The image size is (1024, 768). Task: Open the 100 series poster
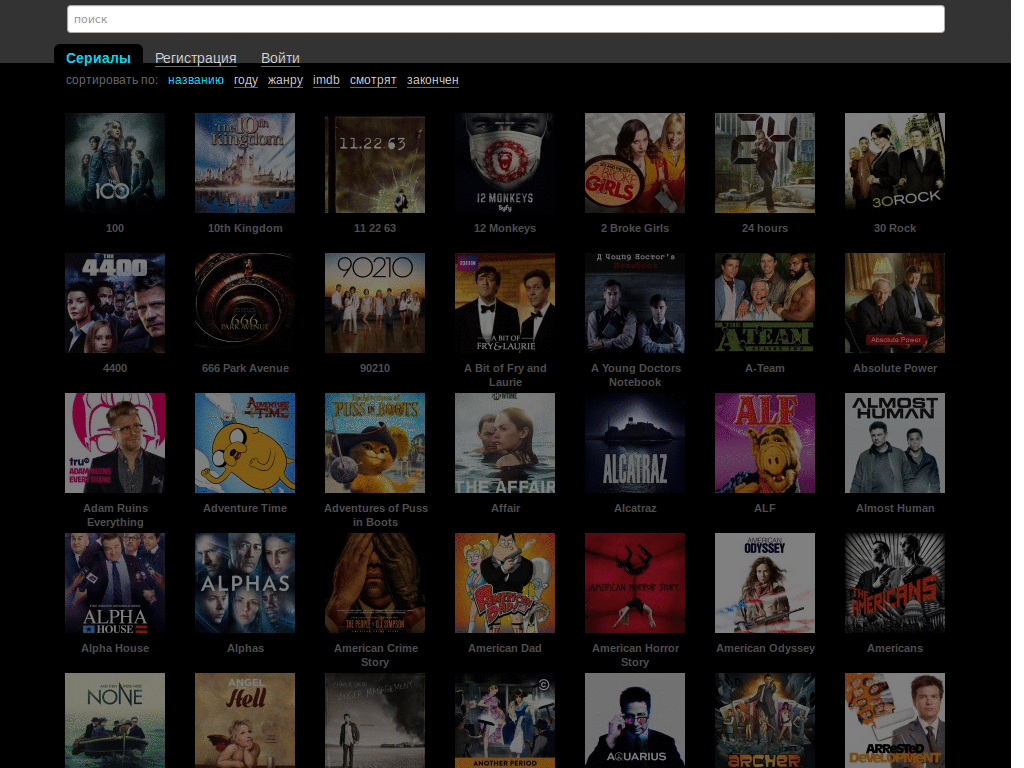pos(115,163)
